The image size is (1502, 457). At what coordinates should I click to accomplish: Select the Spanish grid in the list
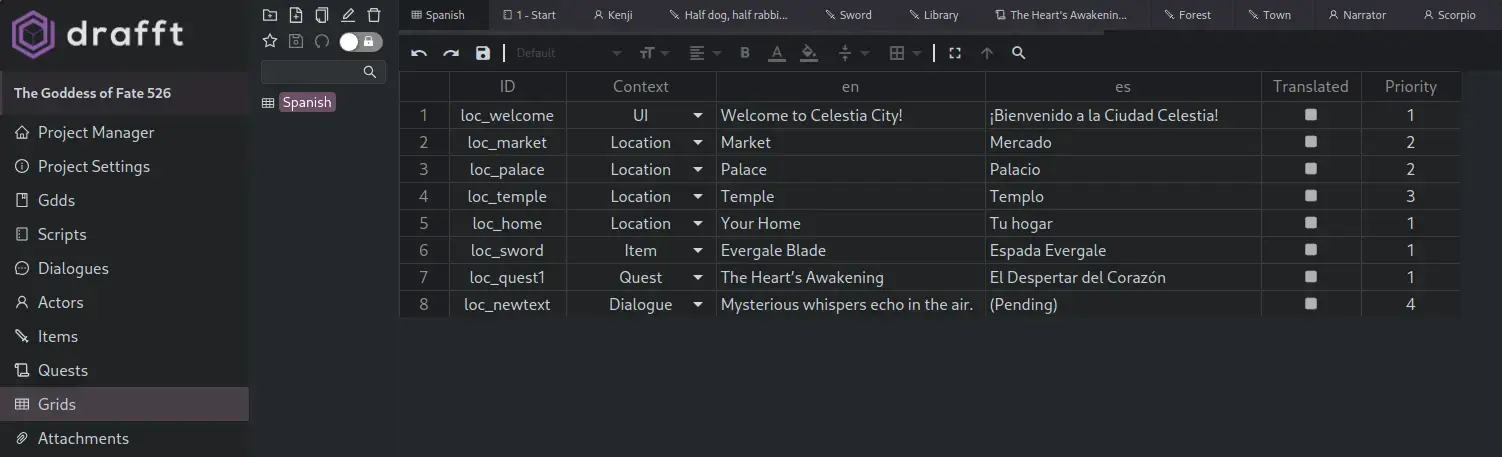coord(307,102)
